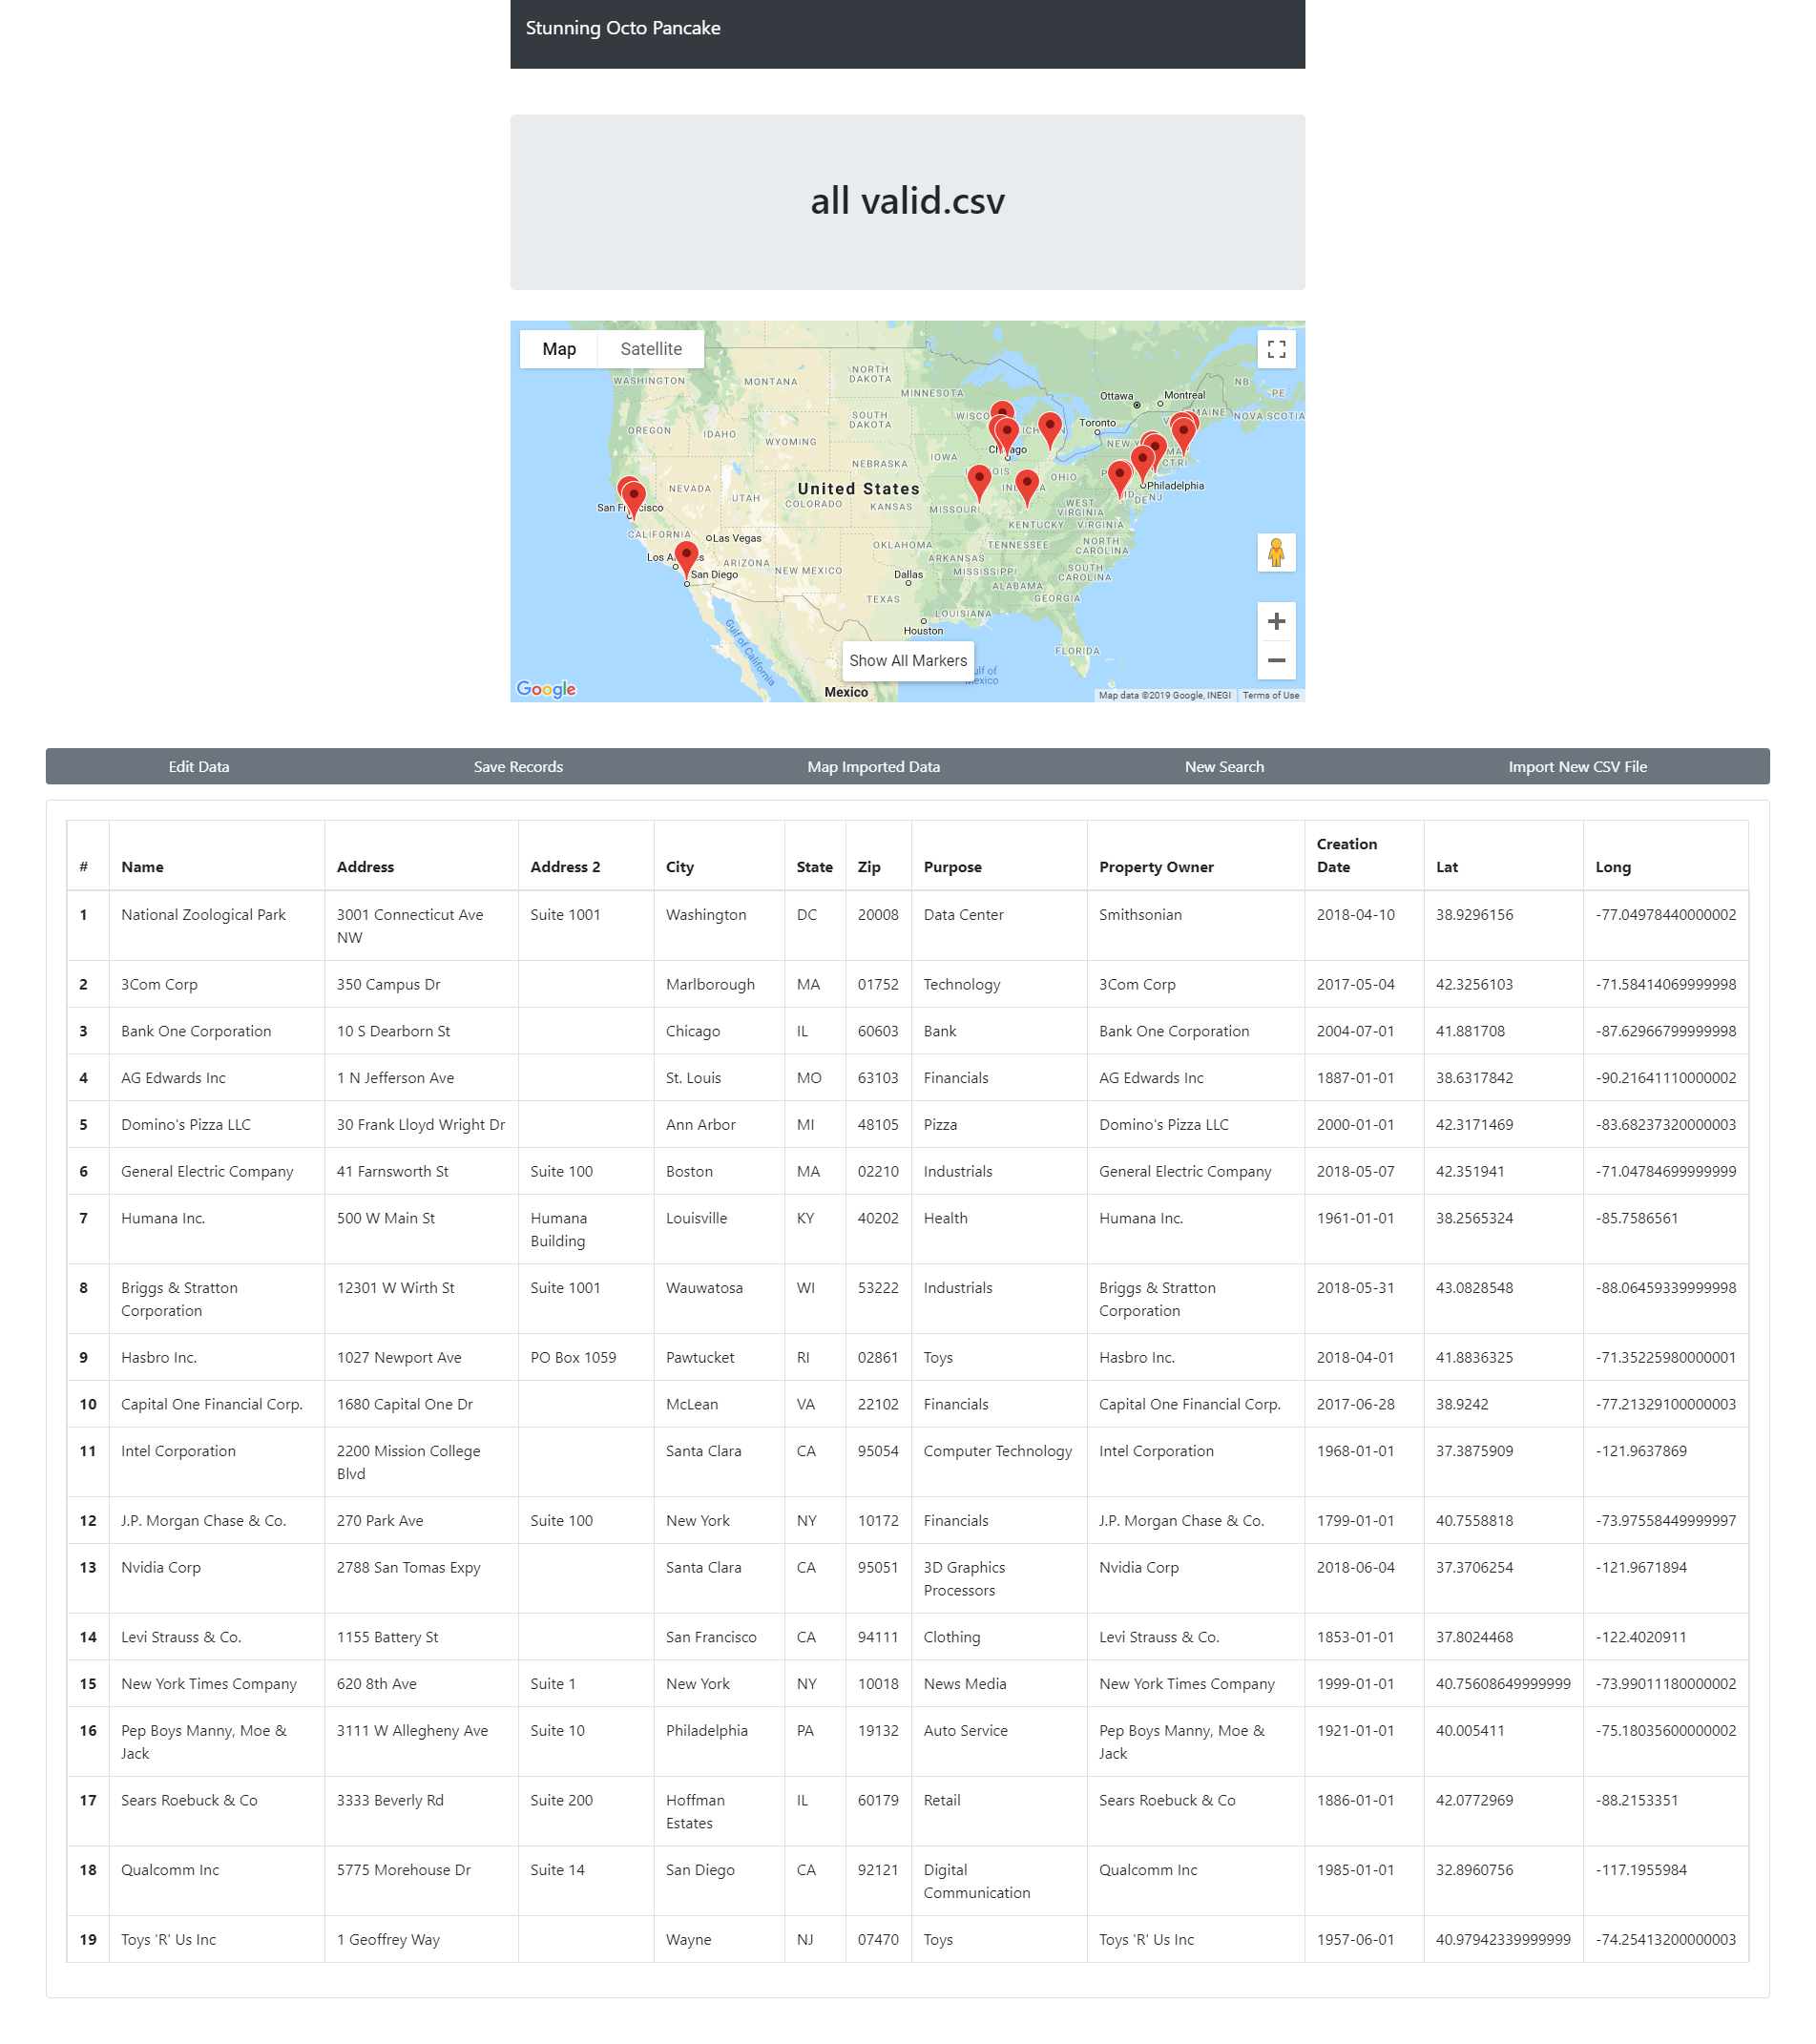Open the Google logo link on map
Image resolution: width=1816 pixels, height=2044 pixels.
[546, 689]
